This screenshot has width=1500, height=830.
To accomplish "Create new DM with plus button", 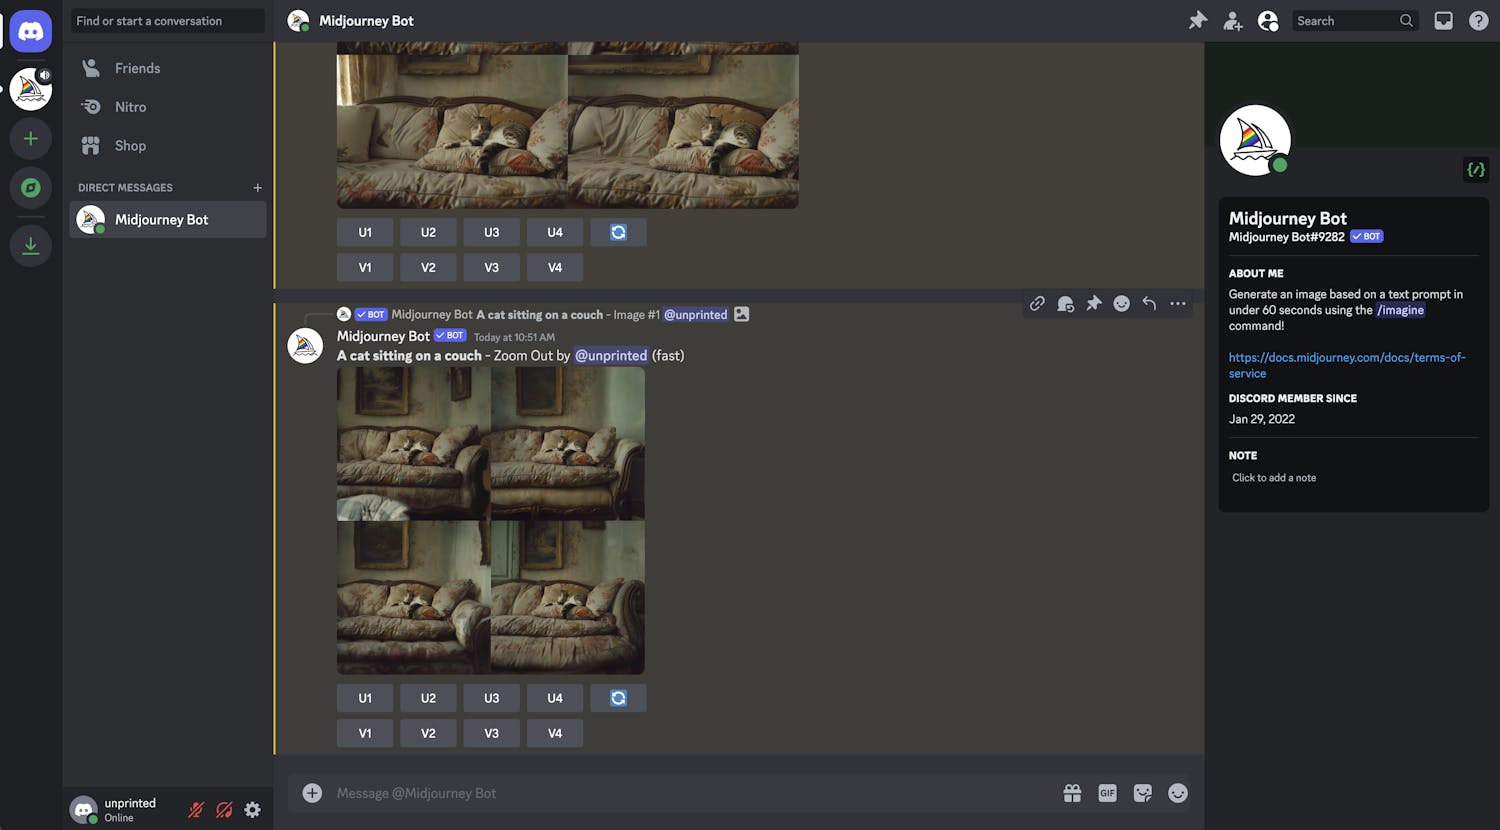I will (257, 188).
